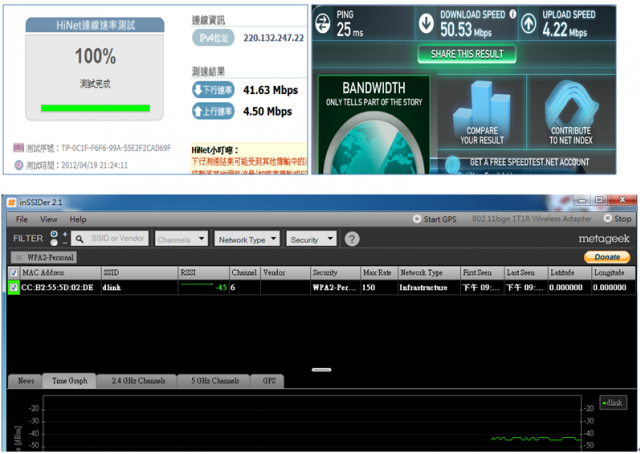Screen dimensions: 640x454
Task: Click the dlink RSSI signal bar
Action: tap(197, 284)
